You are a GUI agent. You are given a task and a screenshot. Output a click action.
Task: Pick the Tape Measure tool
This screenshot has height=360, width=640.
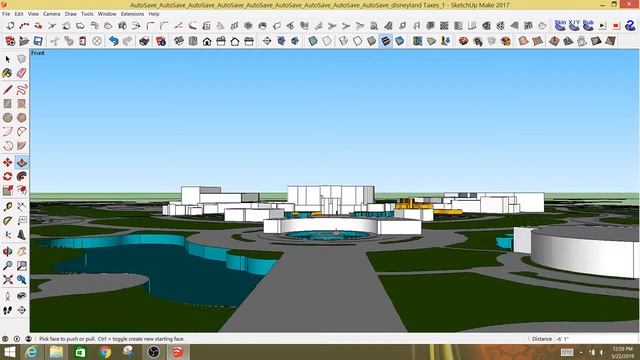7,207
